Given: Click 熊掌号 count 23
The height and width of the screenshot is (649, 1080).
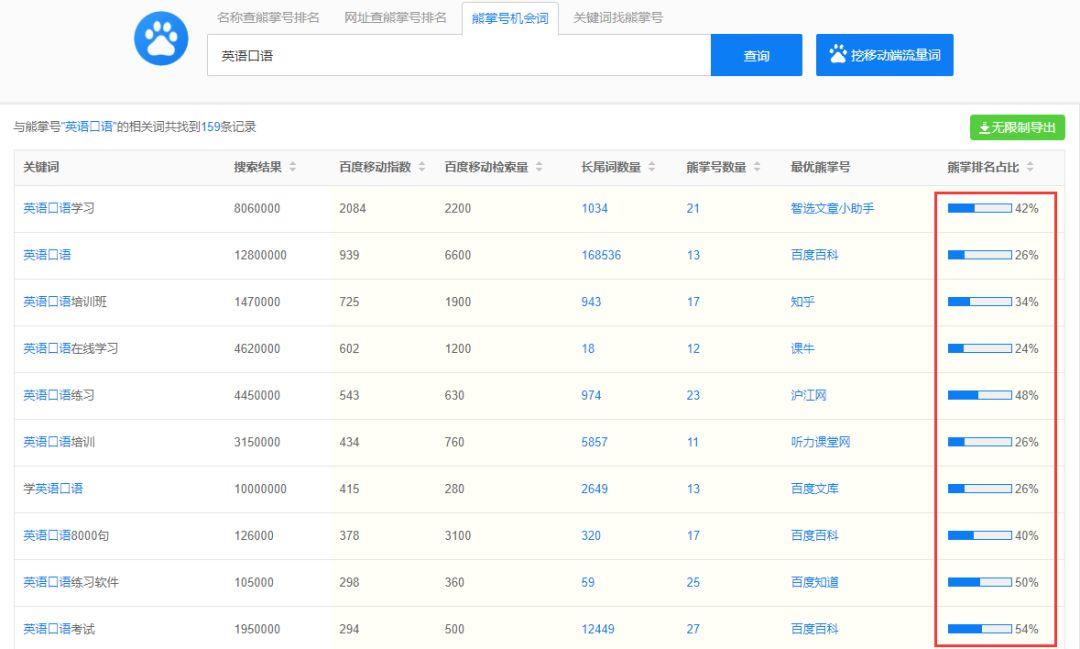Looking at the screenshot, I should pyautogui.click(x=693, y=395).
